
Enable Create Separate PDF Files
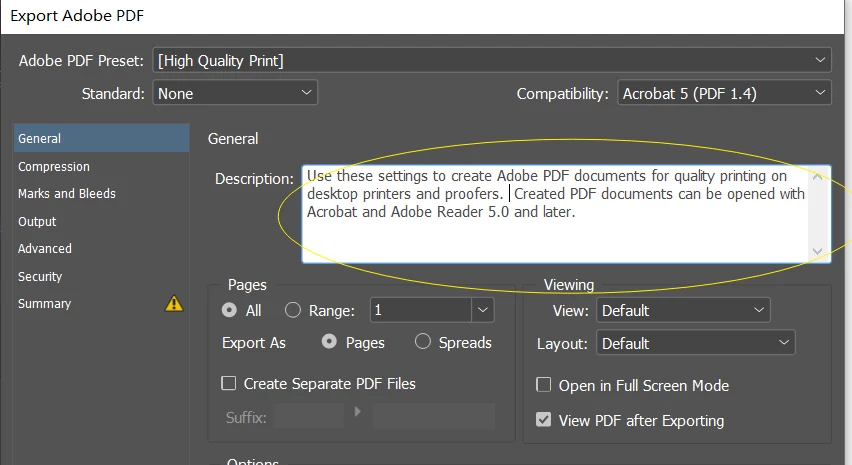[x=229, y=384]
